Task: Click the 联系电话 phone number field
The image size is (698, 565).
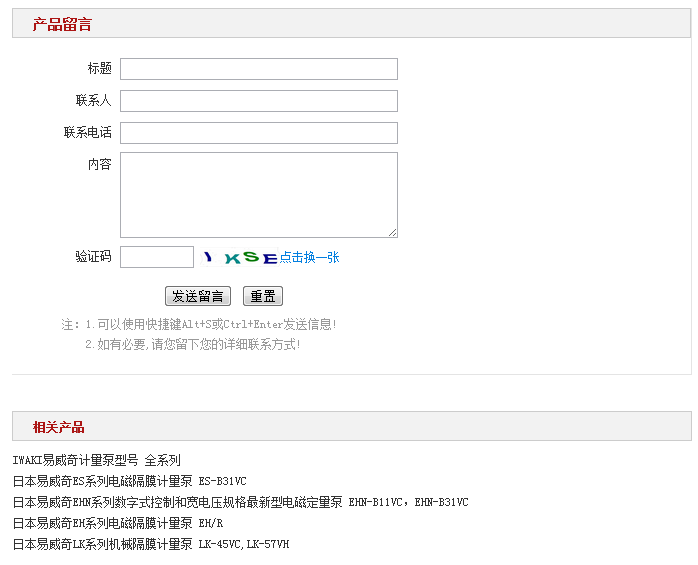Action: tap(259, 133)
